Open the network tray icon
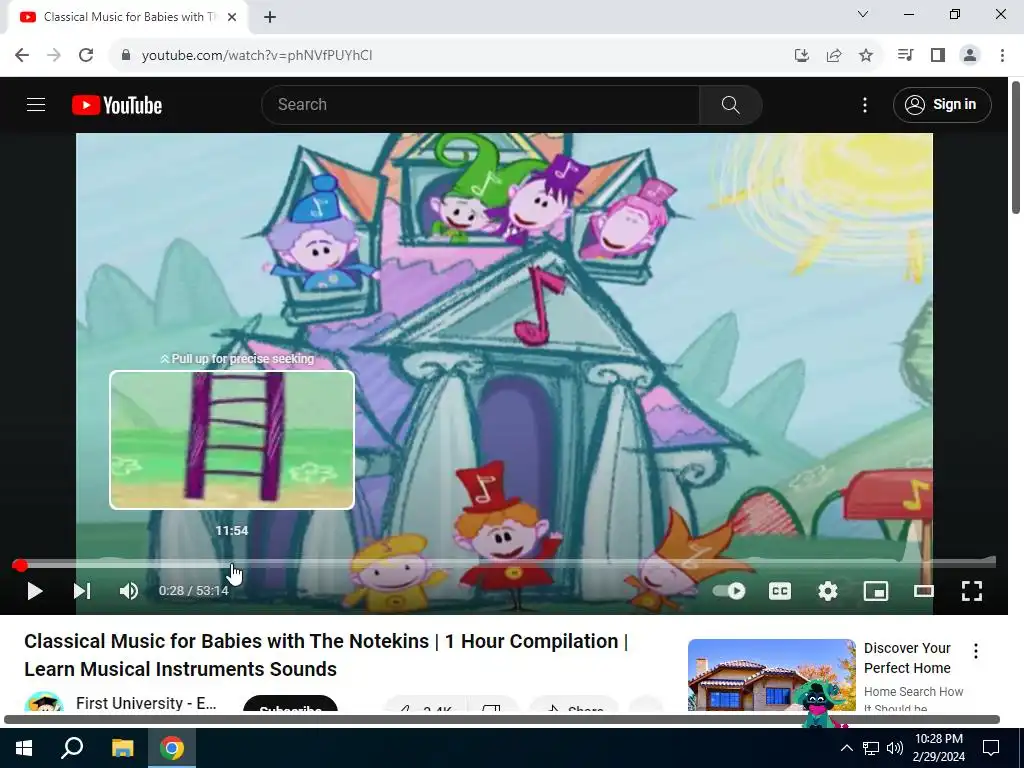 tap(871, 748)
